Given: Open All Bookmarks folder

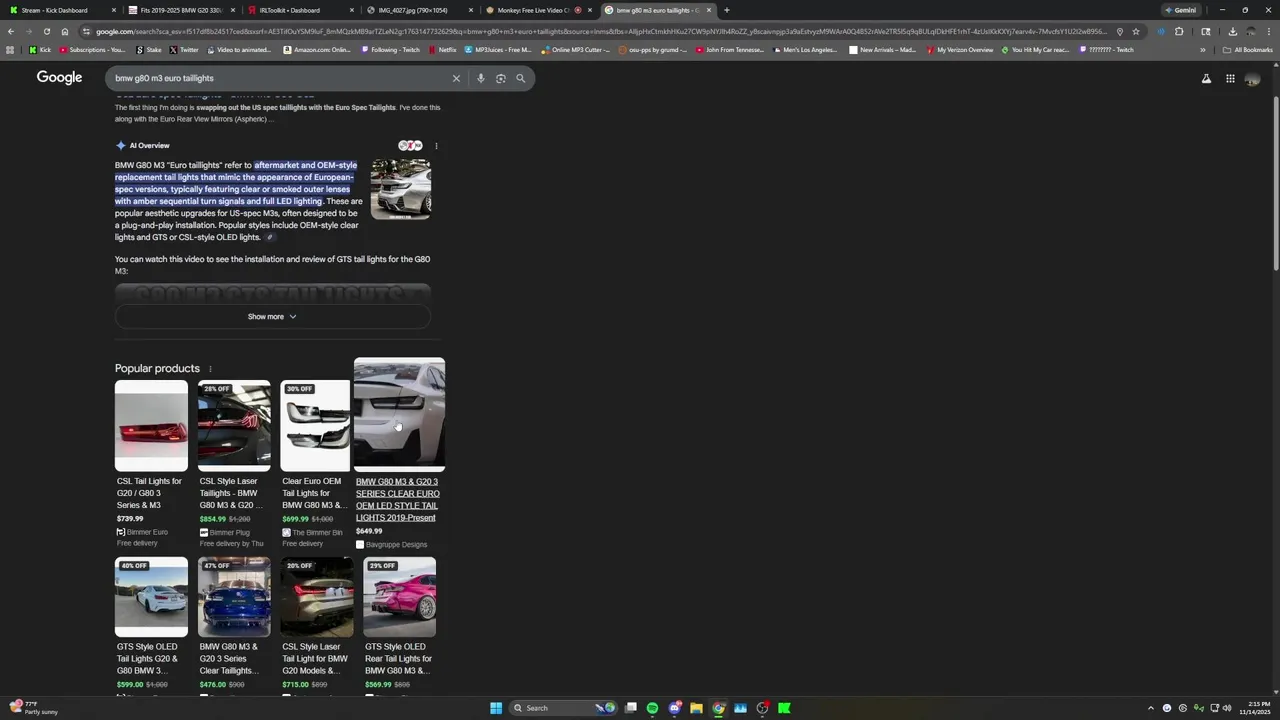Looking at the screenshot, I should (x=1248, y=50).
